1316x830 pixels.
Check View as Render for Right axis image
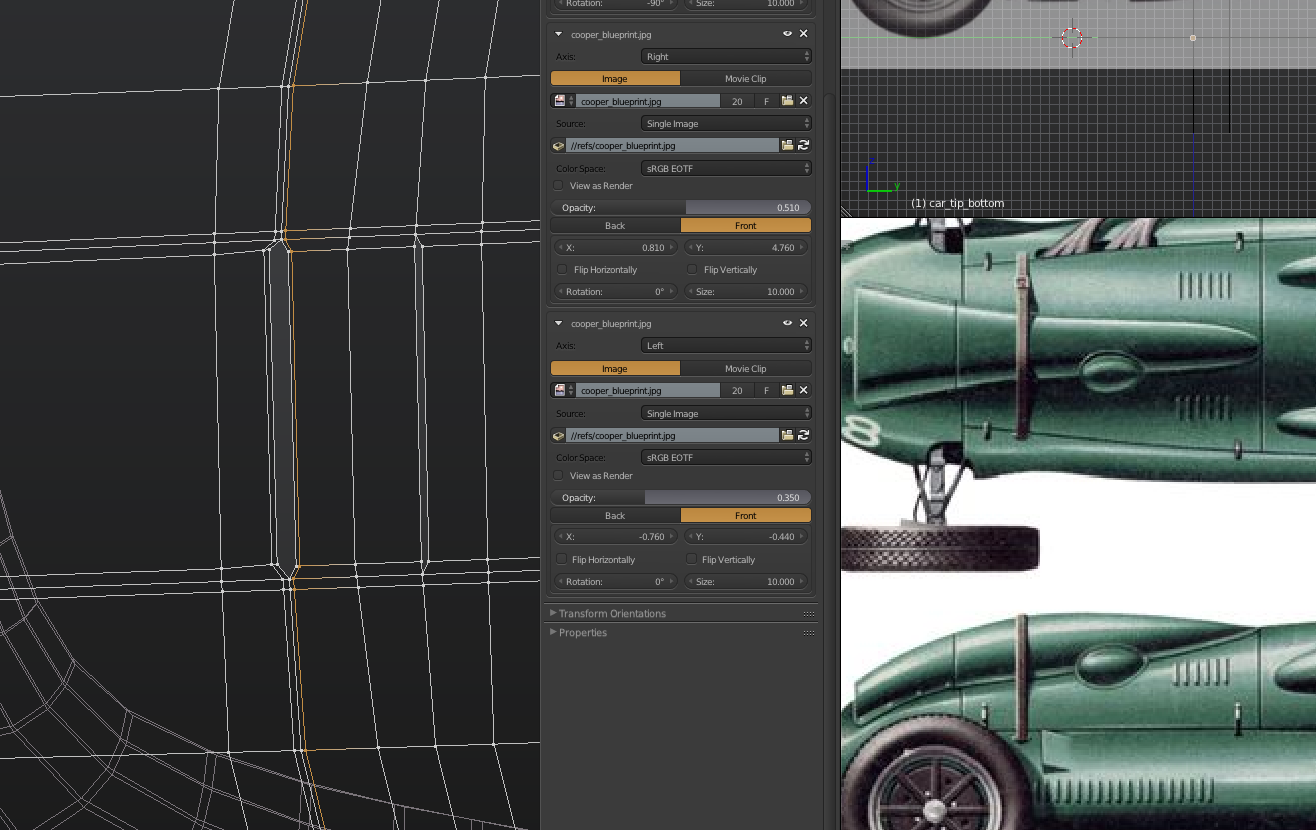coord(559,186)
